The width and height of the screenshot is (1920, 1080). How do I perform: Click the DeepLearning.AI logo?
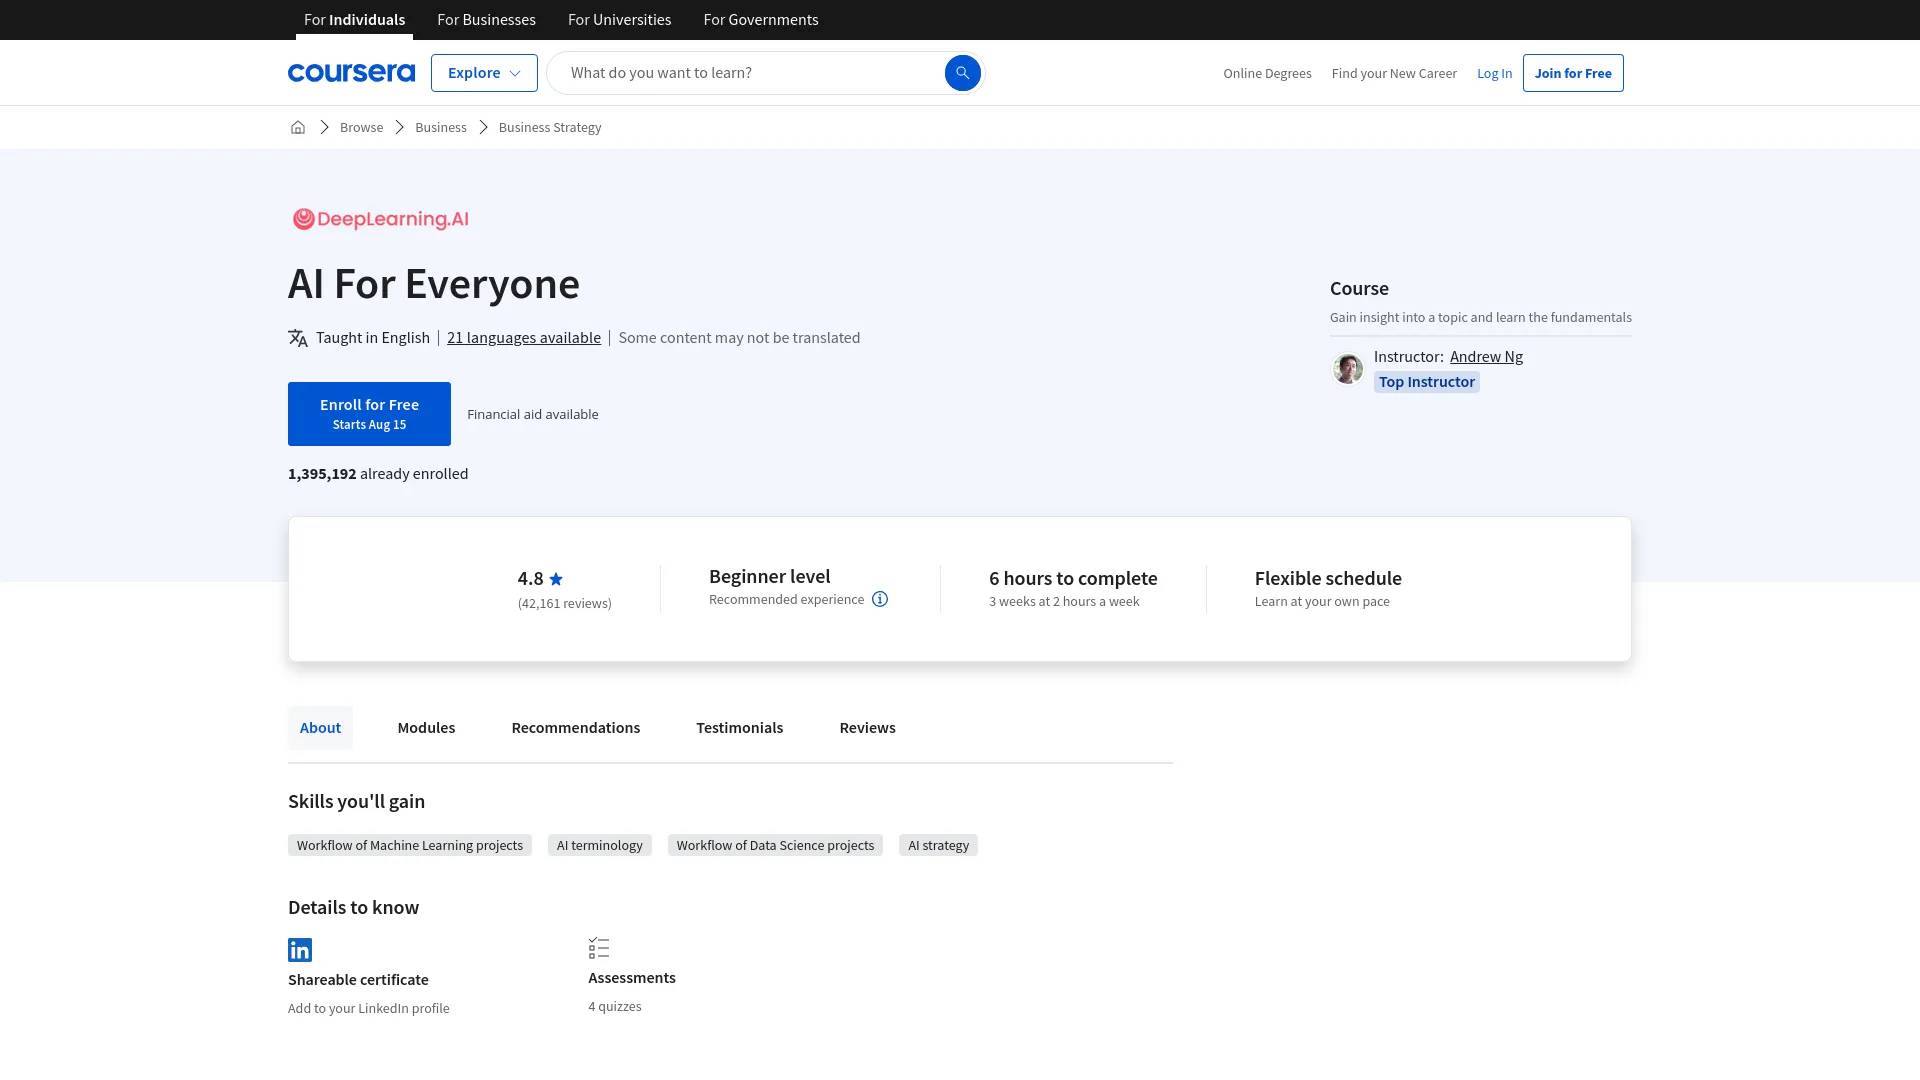pos(381,219)
